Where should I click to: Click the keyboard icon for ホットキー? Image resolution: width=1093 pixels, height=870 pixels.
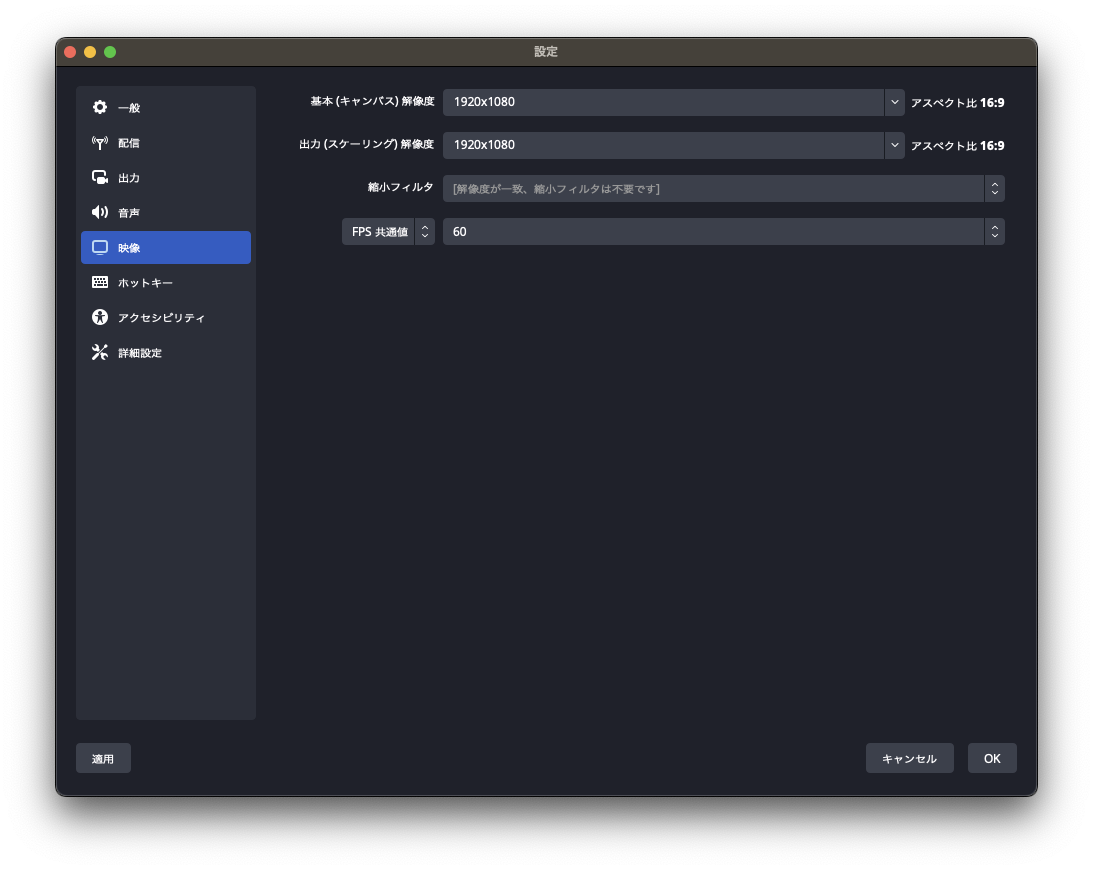[x=100, y=282]
